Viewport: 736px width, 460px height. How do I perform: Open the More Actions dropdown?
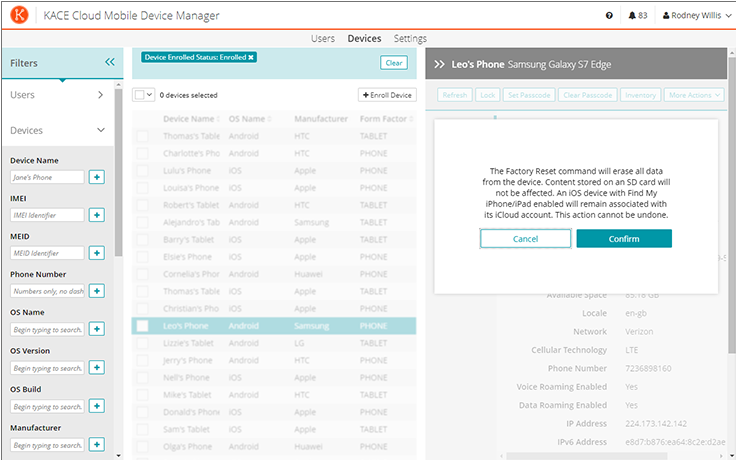[x=694, y=95]
